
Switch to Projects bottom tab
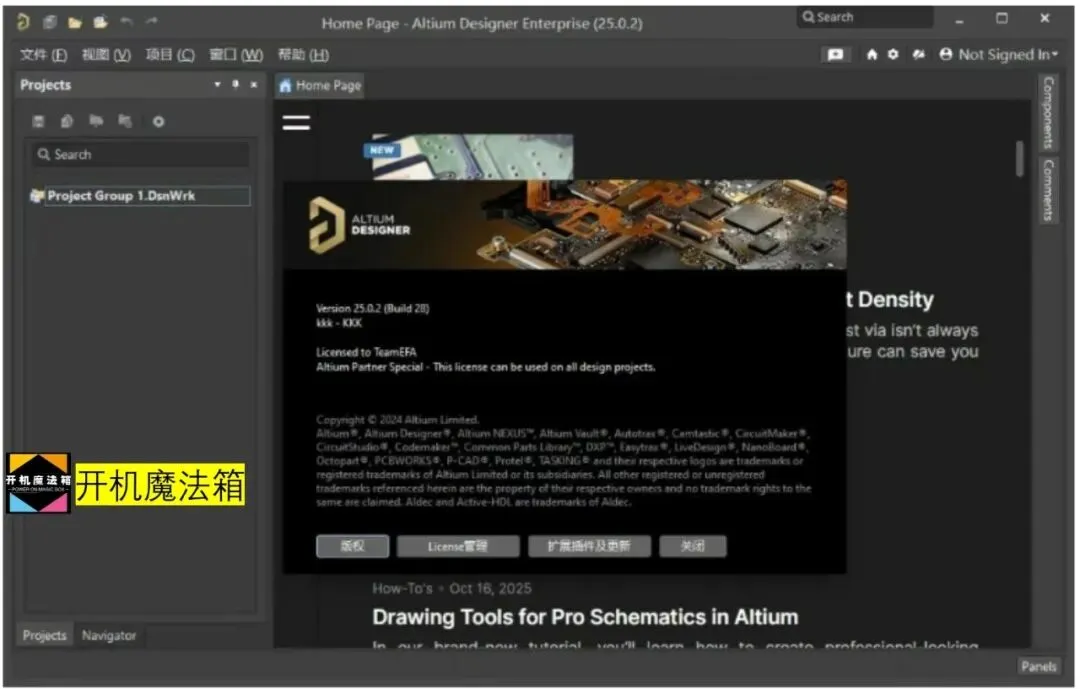pyautogui.click(x=45, y=635)
